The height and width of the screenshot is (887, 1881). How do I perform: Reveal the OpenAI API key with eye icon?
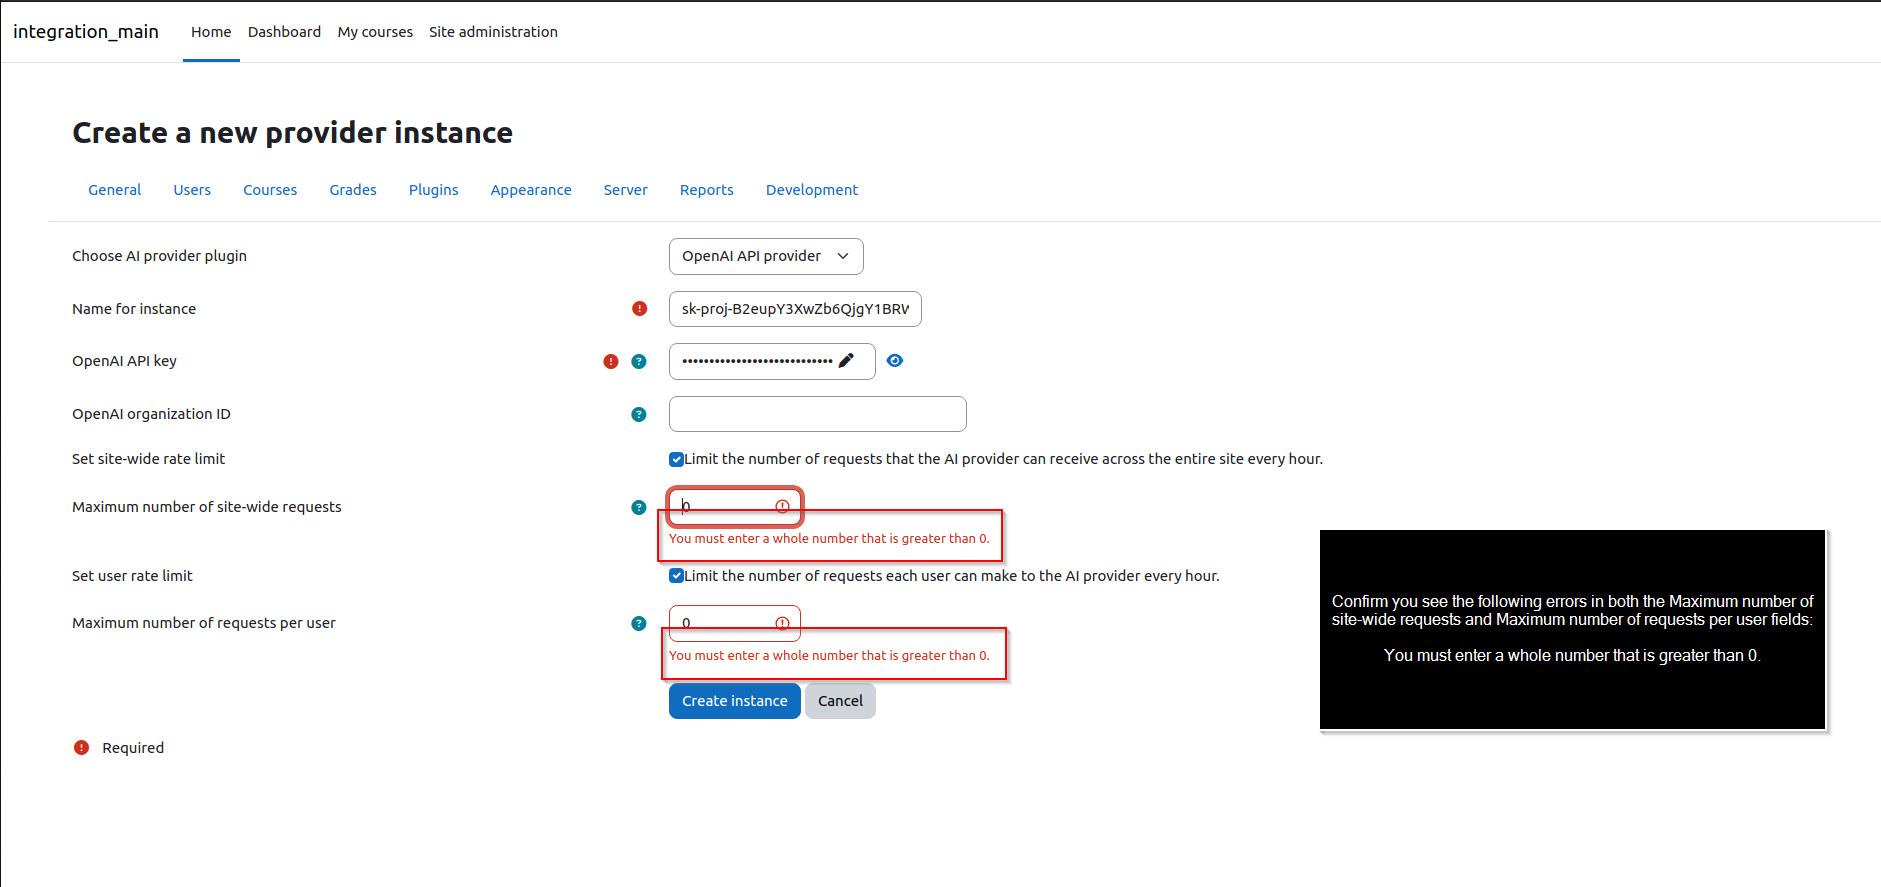[x=895, y=361]
